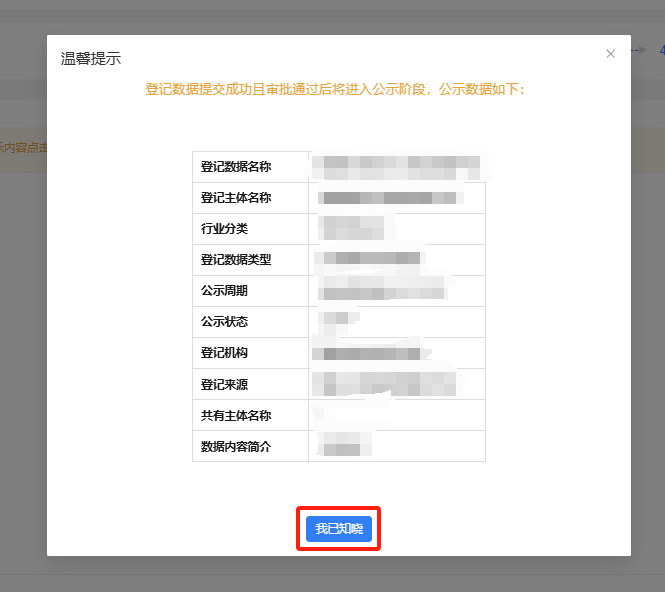Click the 我已知晓 confirmation button
The width and height of the screenshot is (665, 592).
pyautogui.click(x=339, y=529)
